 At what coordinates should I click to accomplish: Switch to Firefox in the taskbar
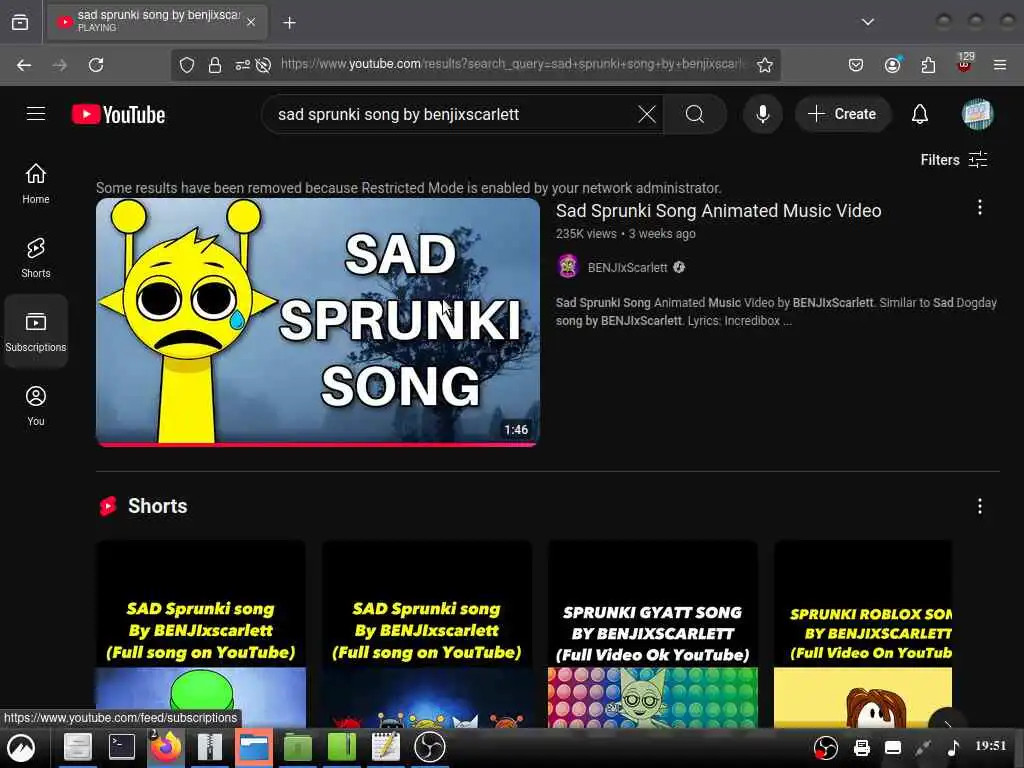(x=166, y=746)
